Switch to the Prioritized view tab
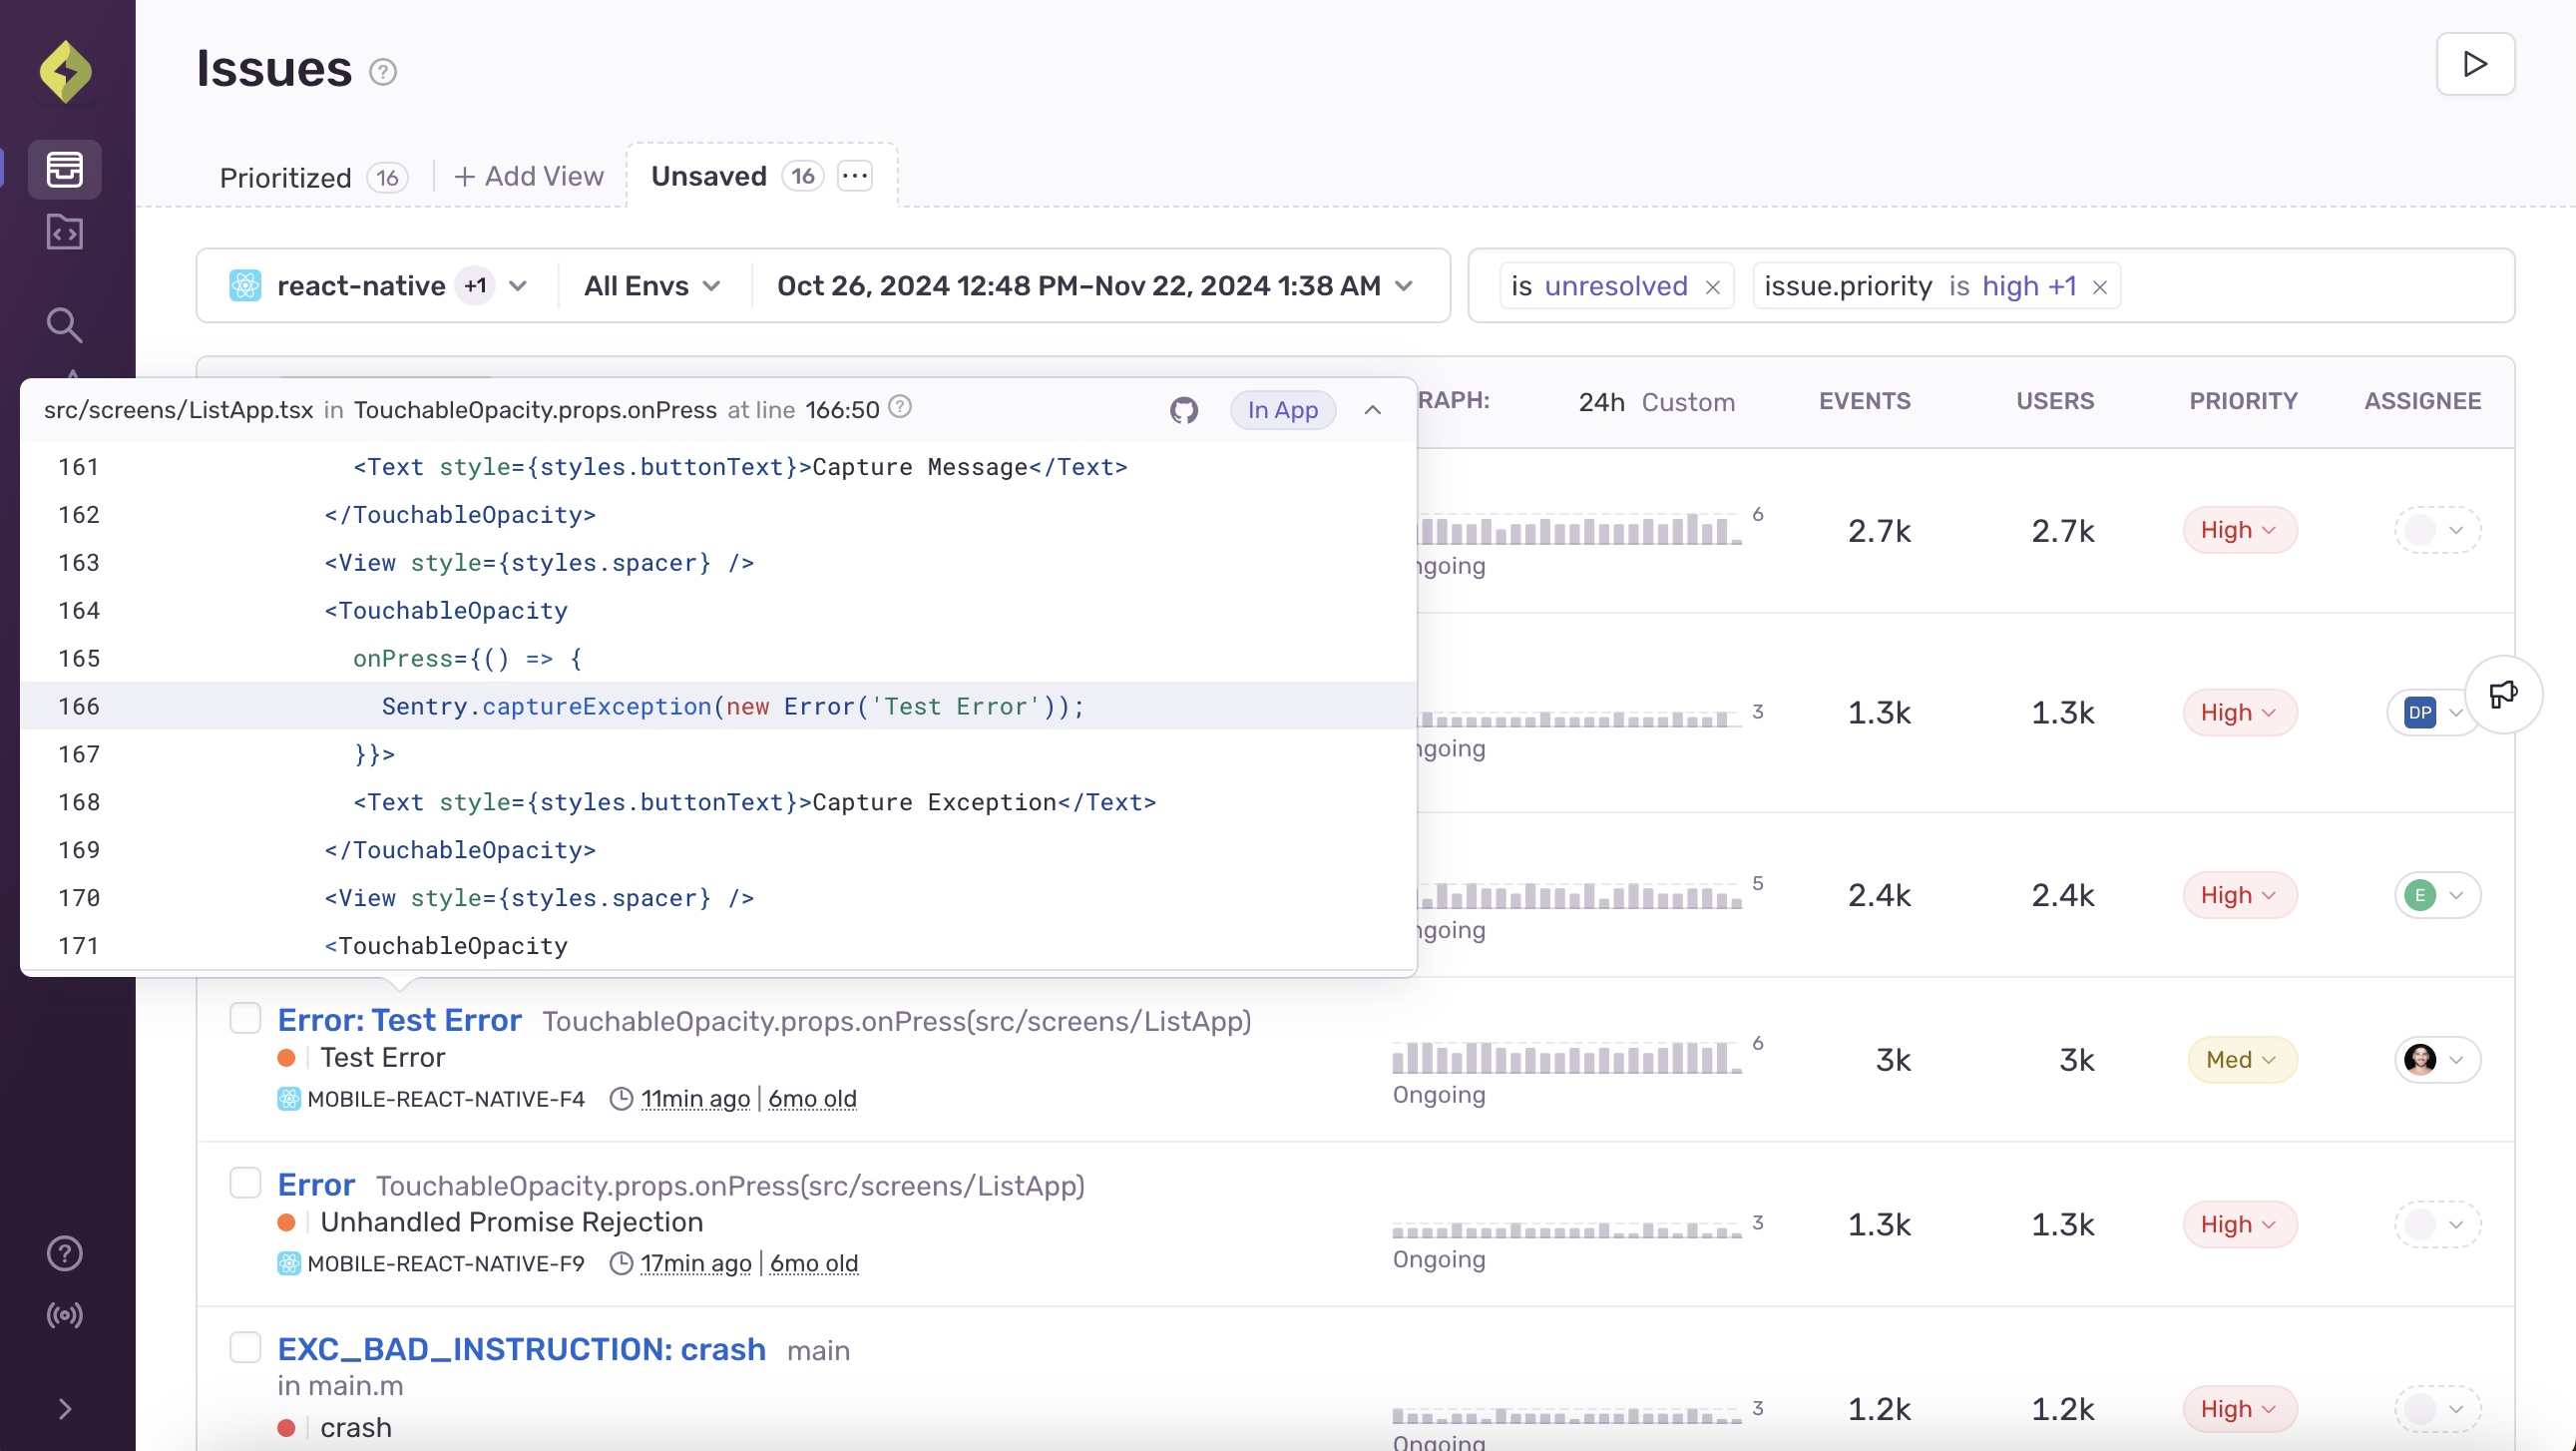The image size is (2576, 1451). point(286,177)
